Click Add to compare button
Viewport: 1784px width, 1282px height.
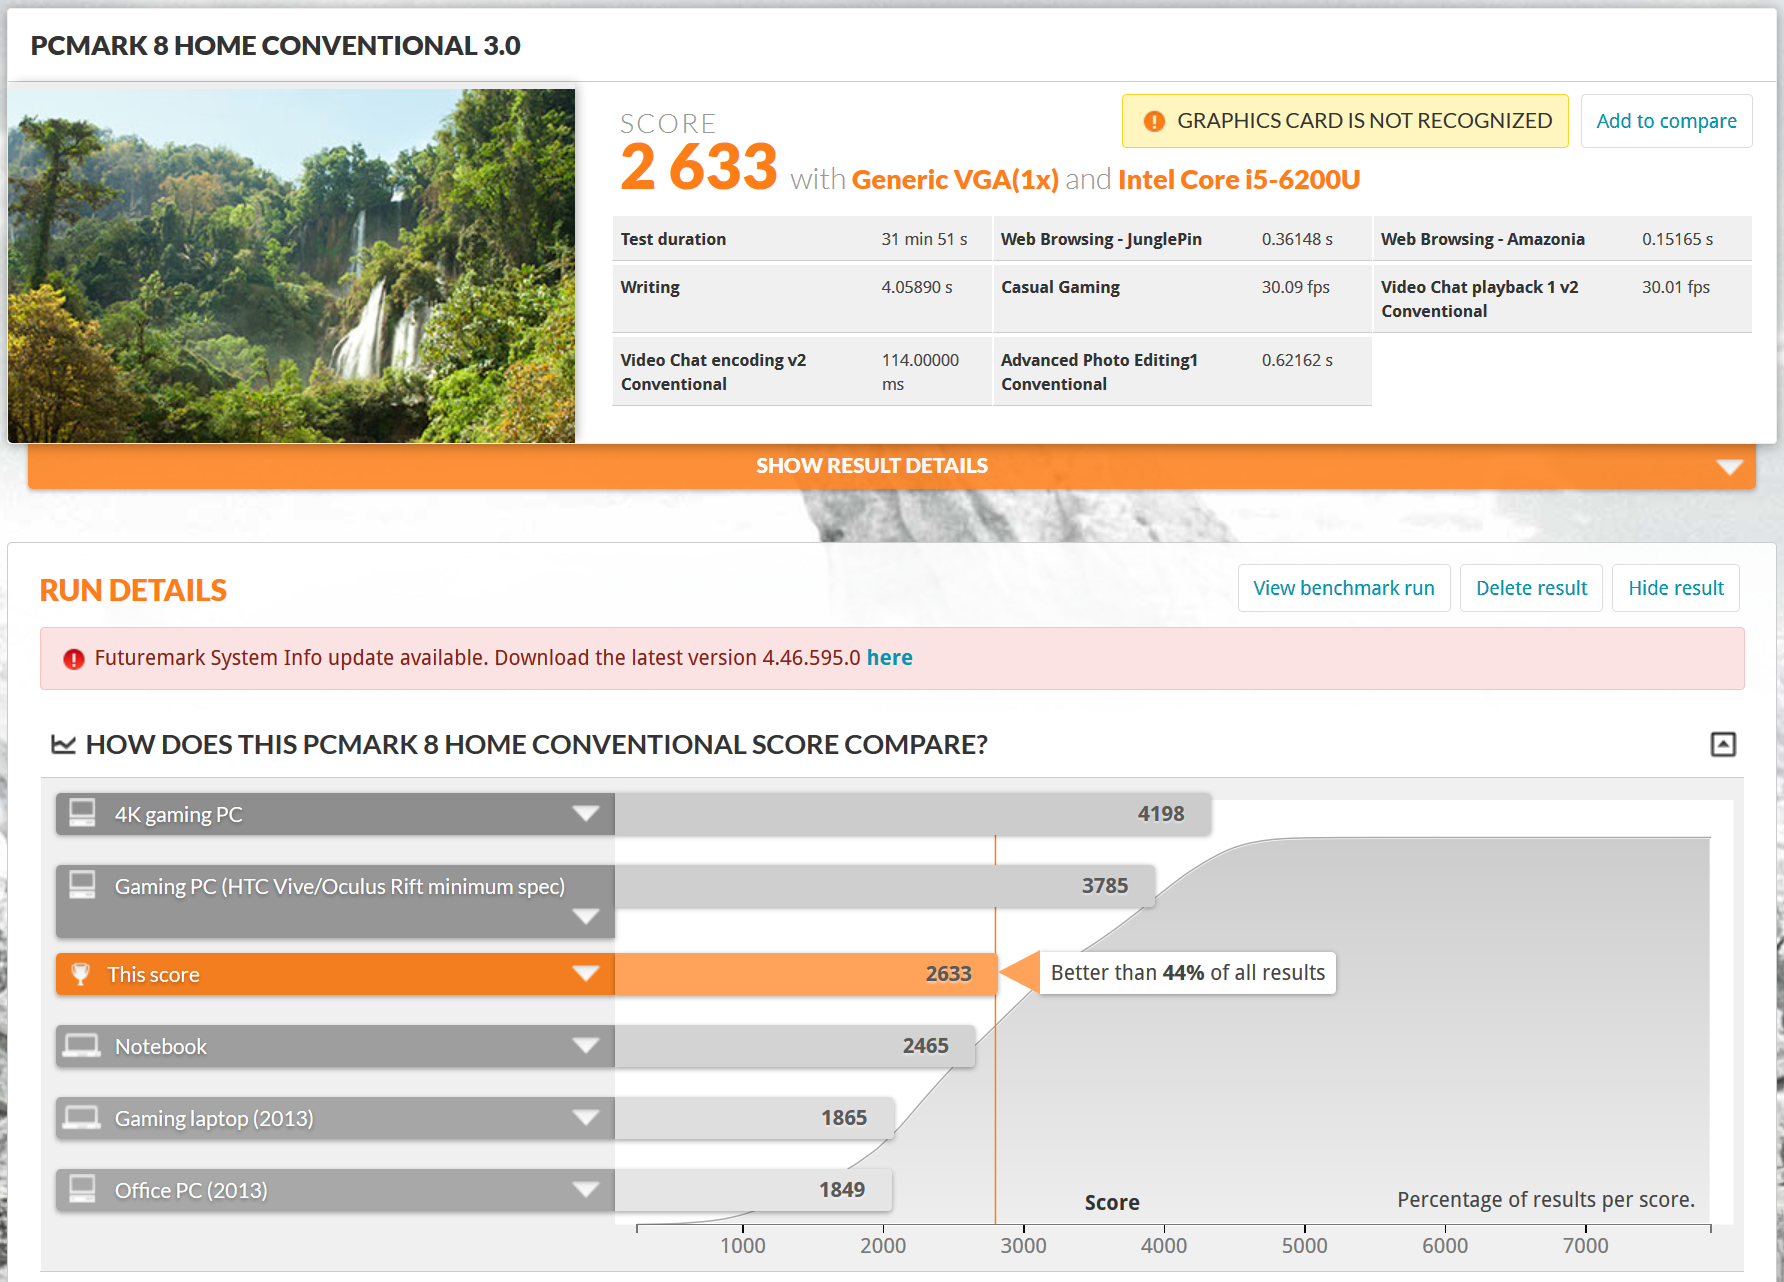1666,121
